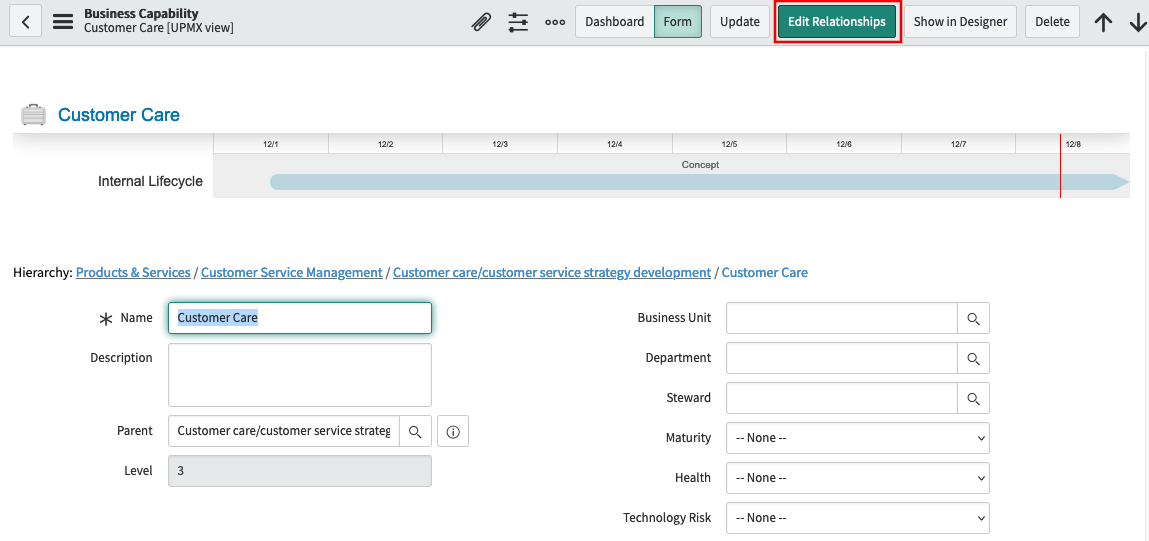Go back using the left chevron button

26,22
